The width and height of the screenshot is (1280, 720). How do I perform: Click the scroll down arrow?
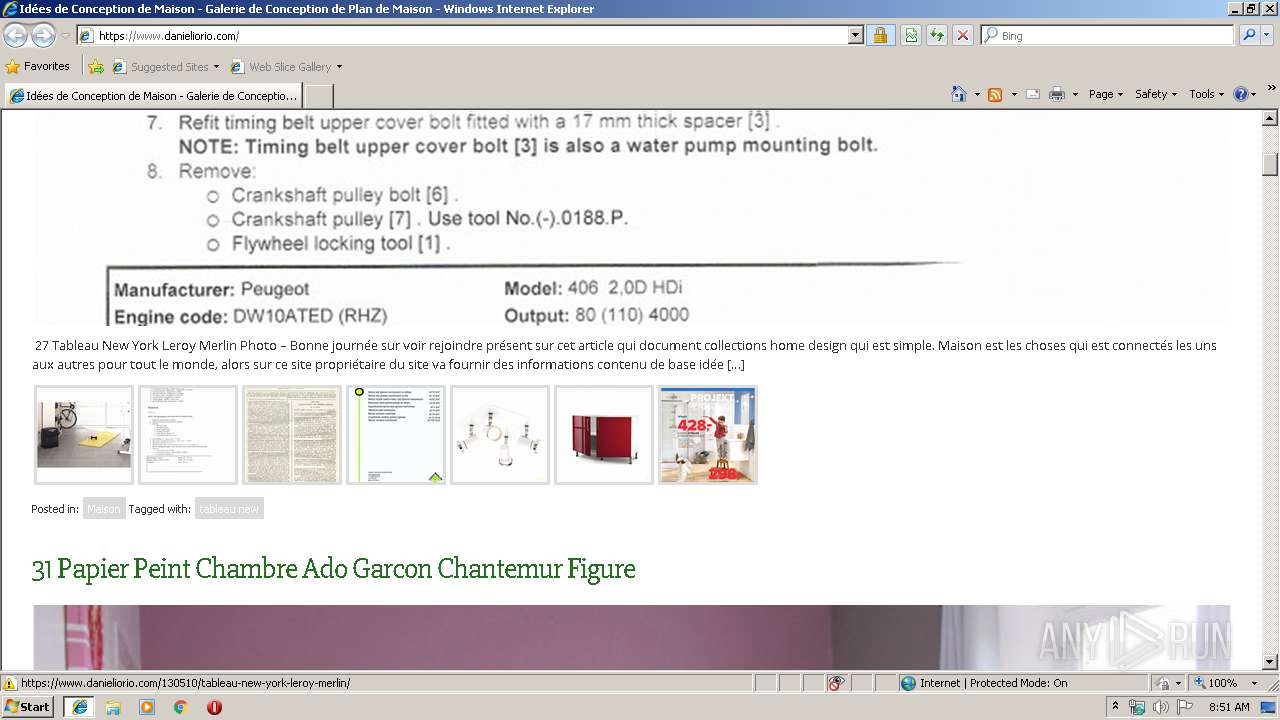point(1270,661)
